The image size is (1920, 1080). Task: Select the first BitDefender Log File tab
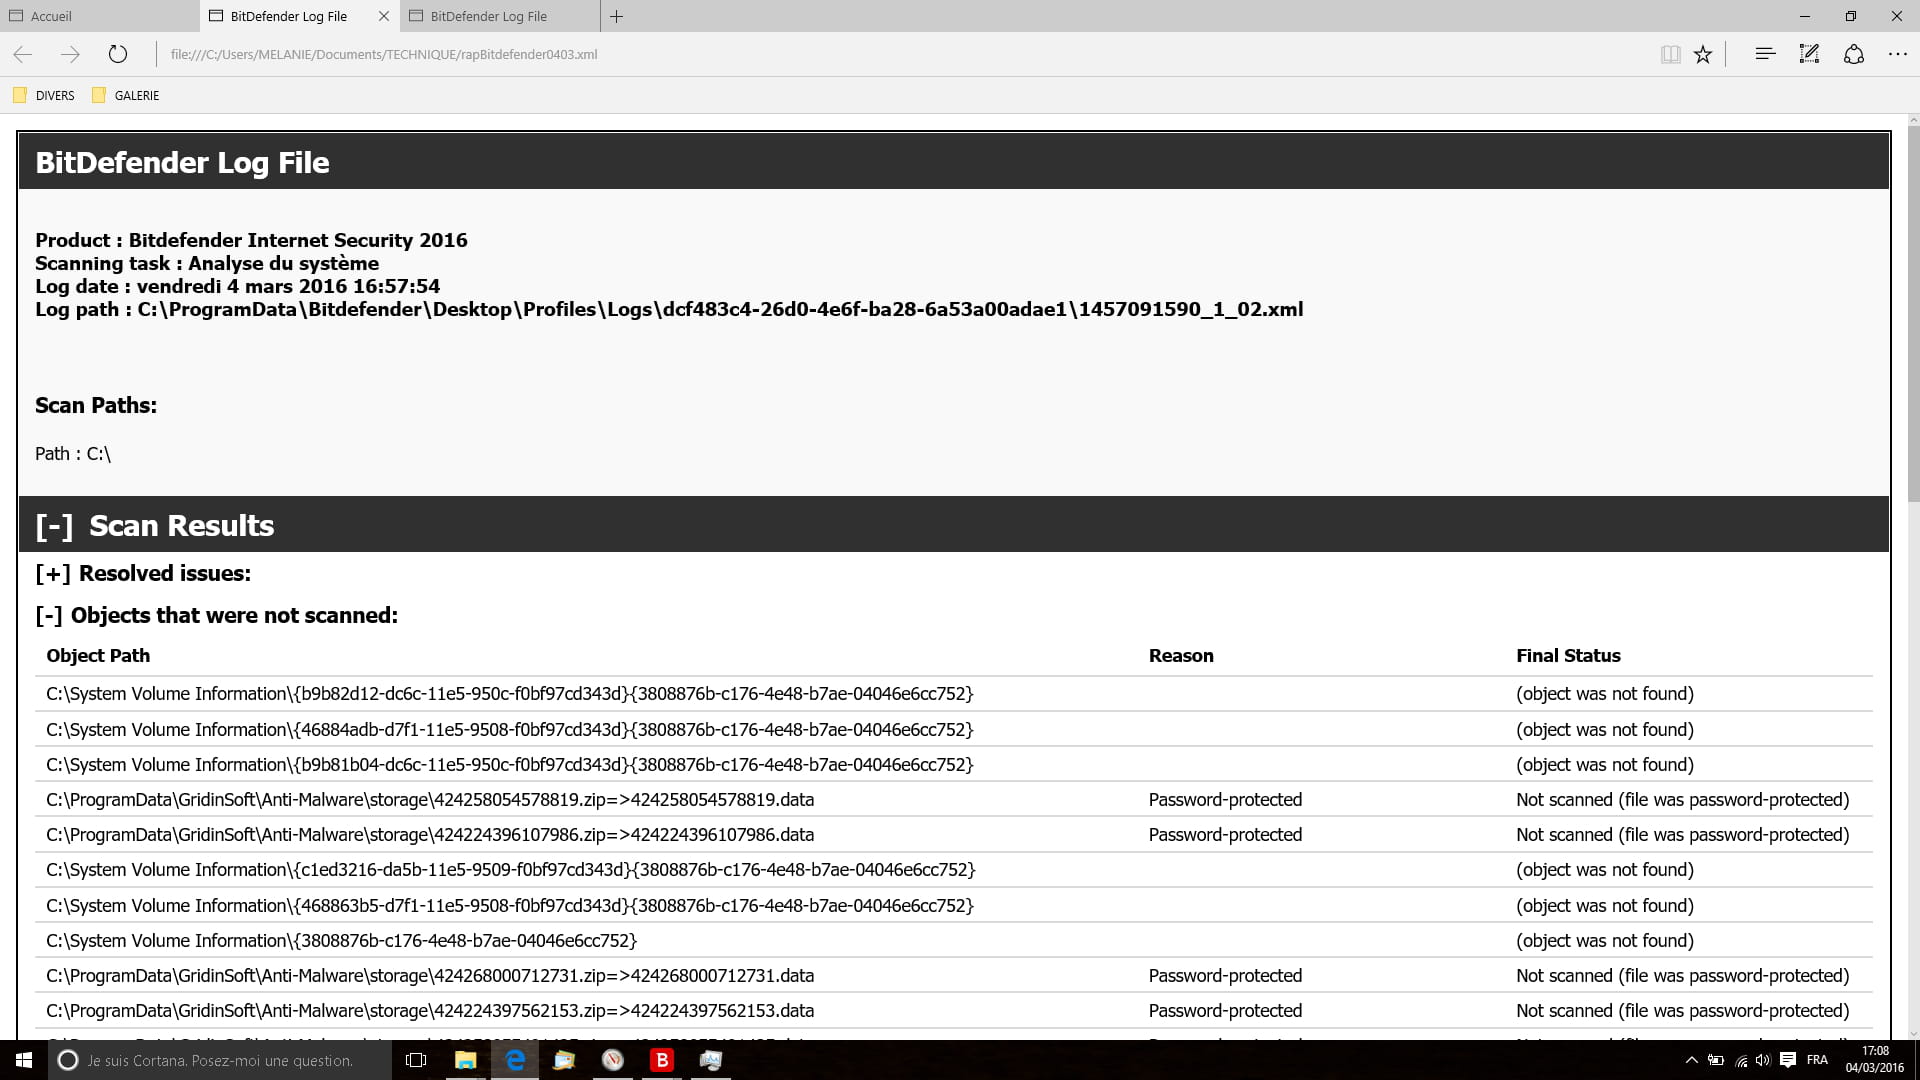tap(288, 16)
